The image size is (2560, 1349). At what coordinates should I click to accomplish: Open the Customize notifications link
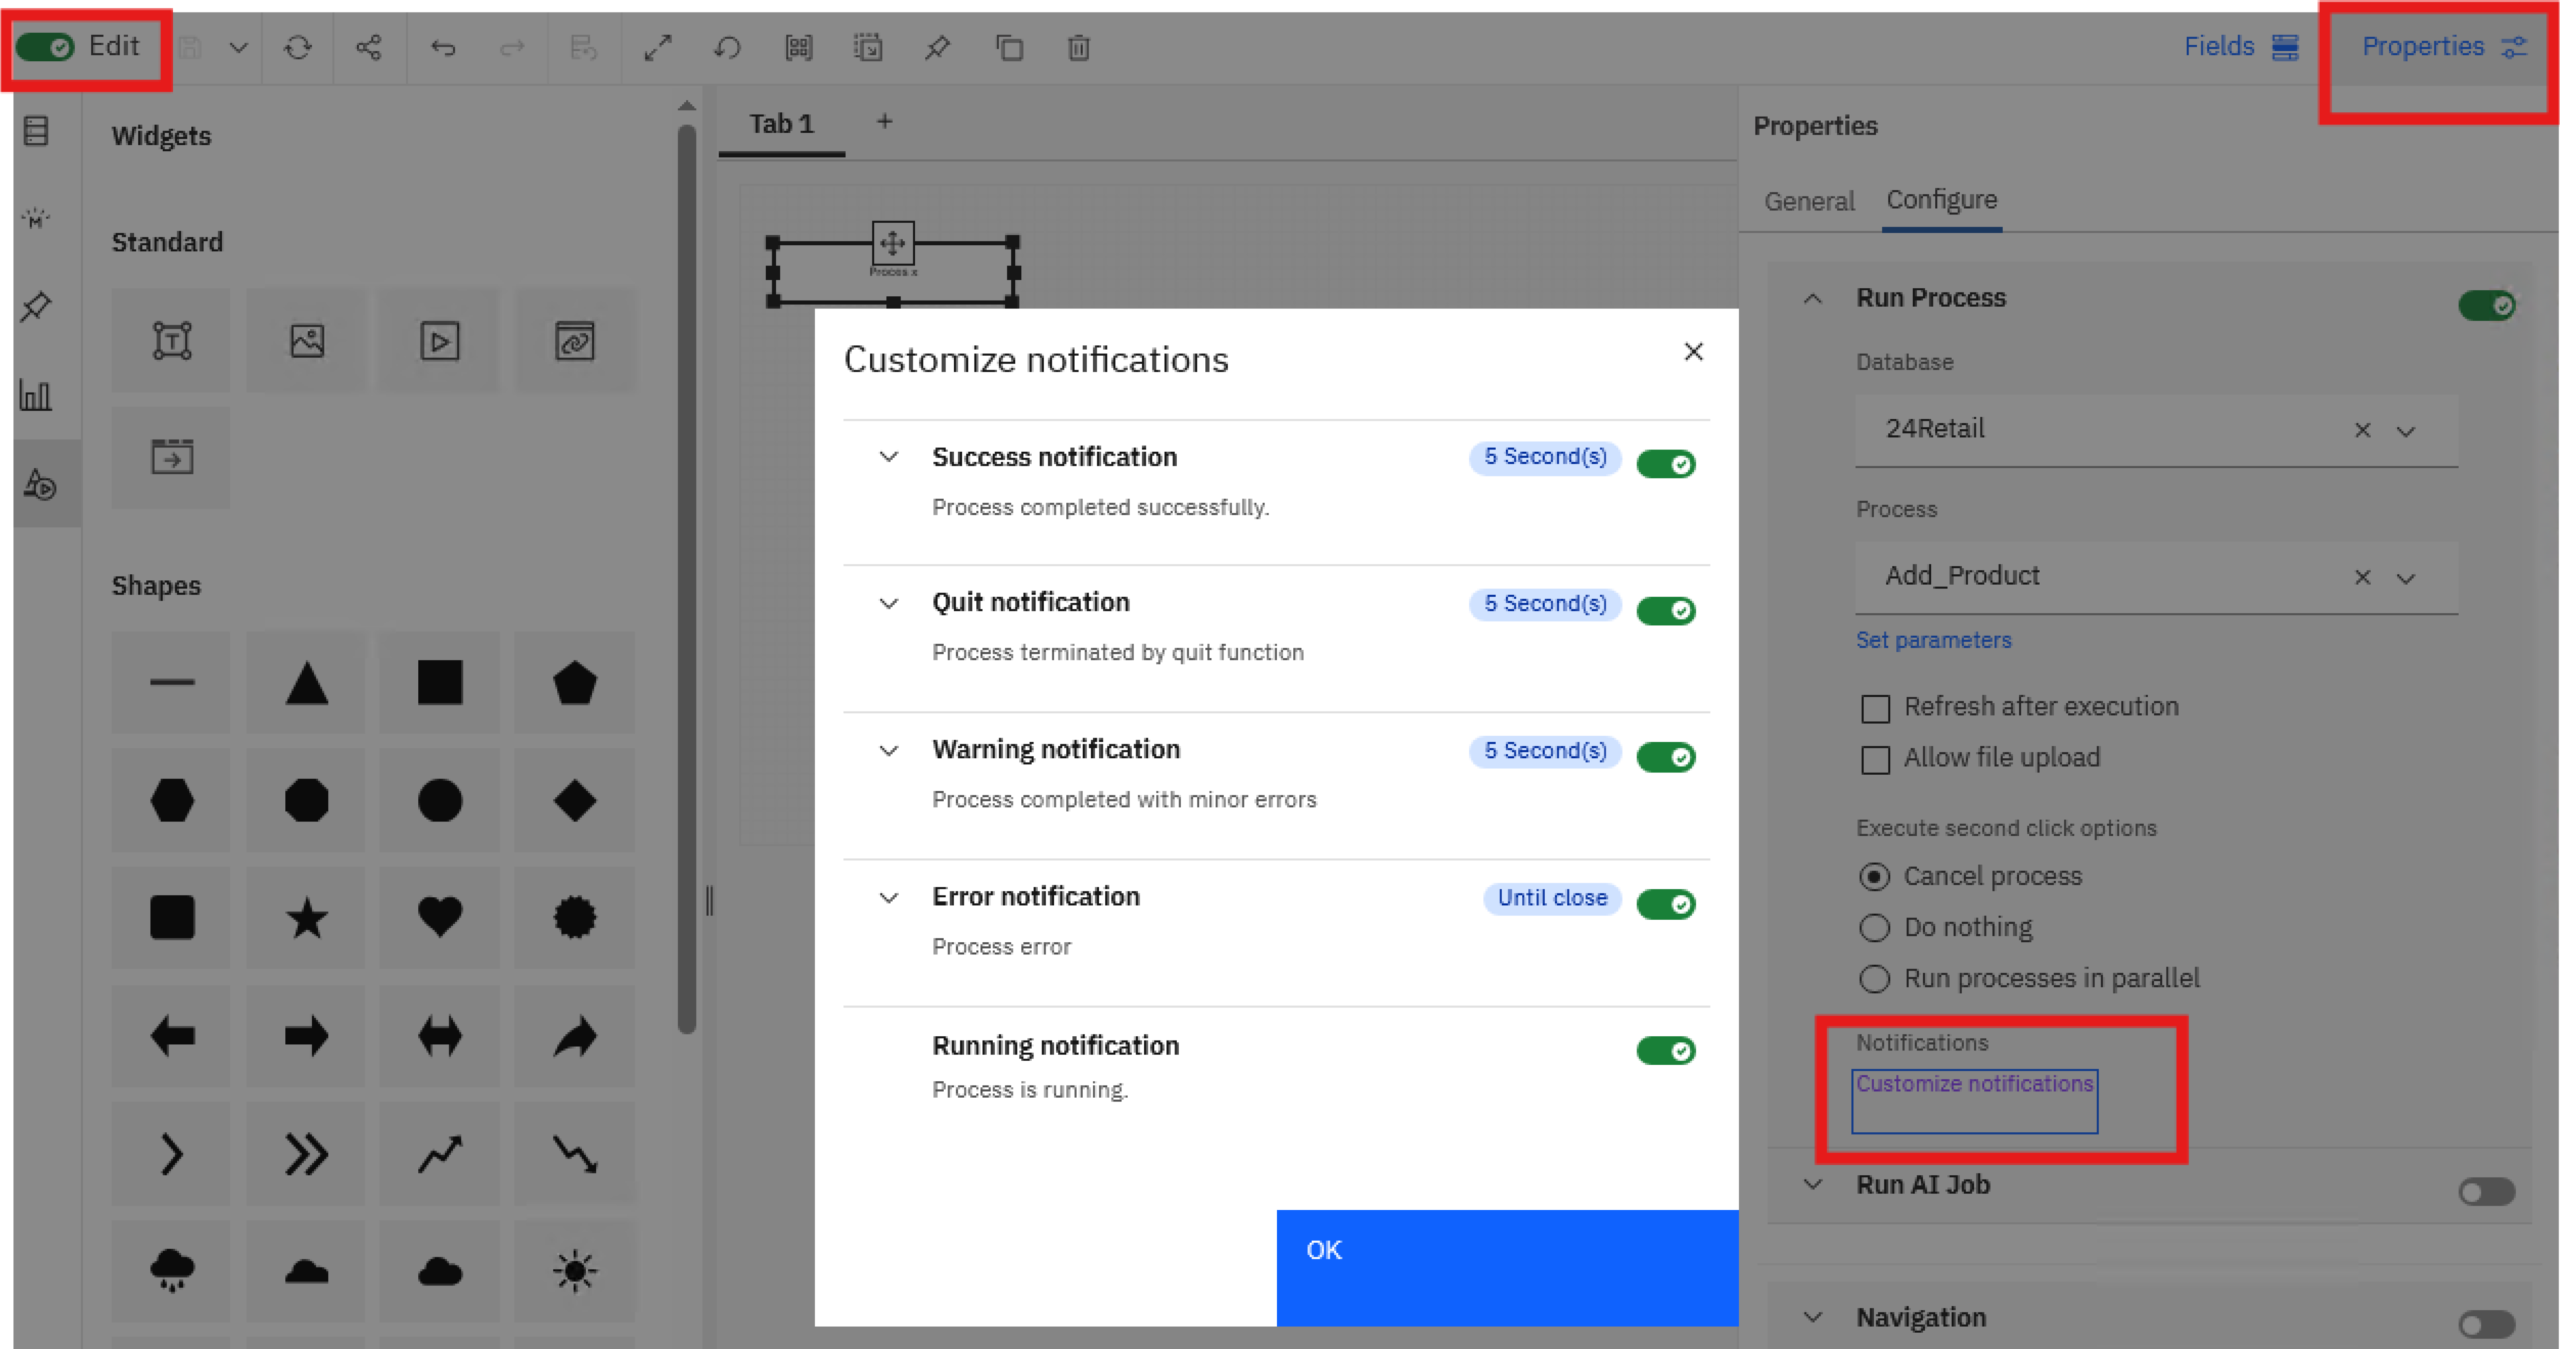pos(1974,1084)
